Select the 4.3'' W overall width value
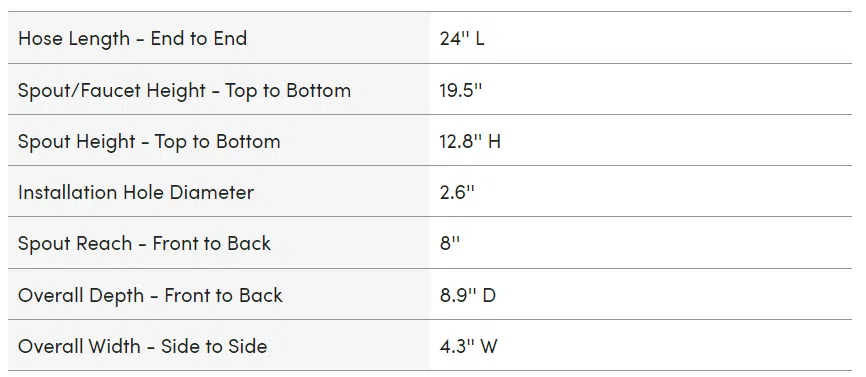Image resolution: width=866 pixels, height=377 pixels. point(468,347)
